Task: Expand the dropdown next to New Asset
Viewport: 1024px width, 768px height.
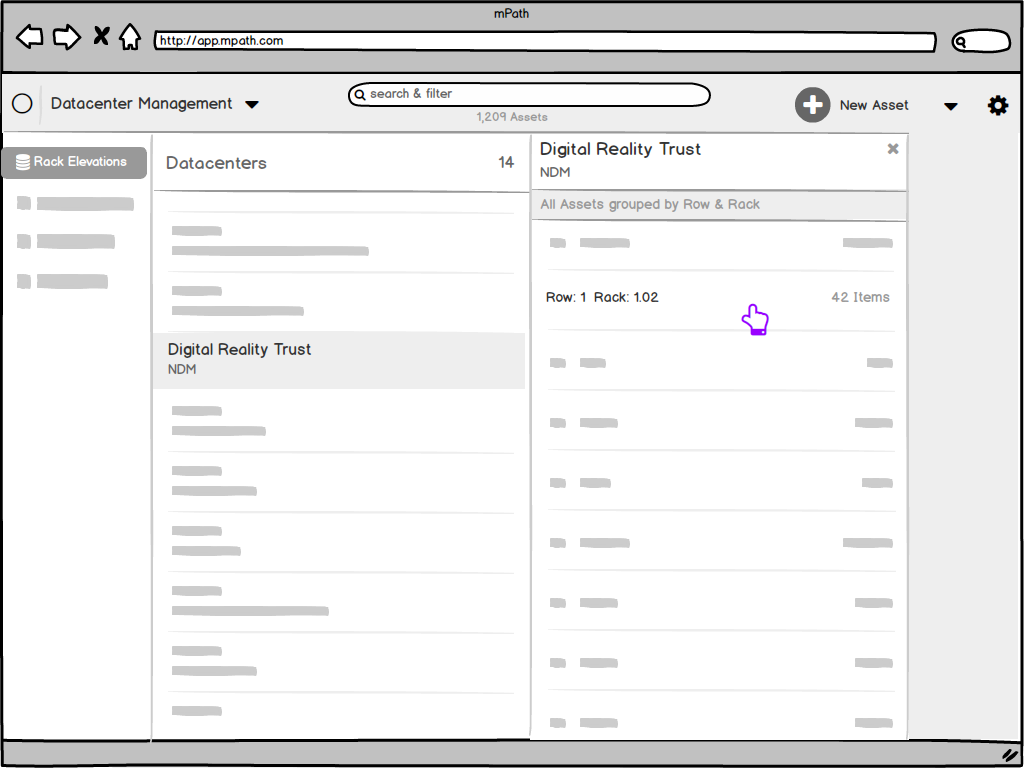Action: pos(950,105)
